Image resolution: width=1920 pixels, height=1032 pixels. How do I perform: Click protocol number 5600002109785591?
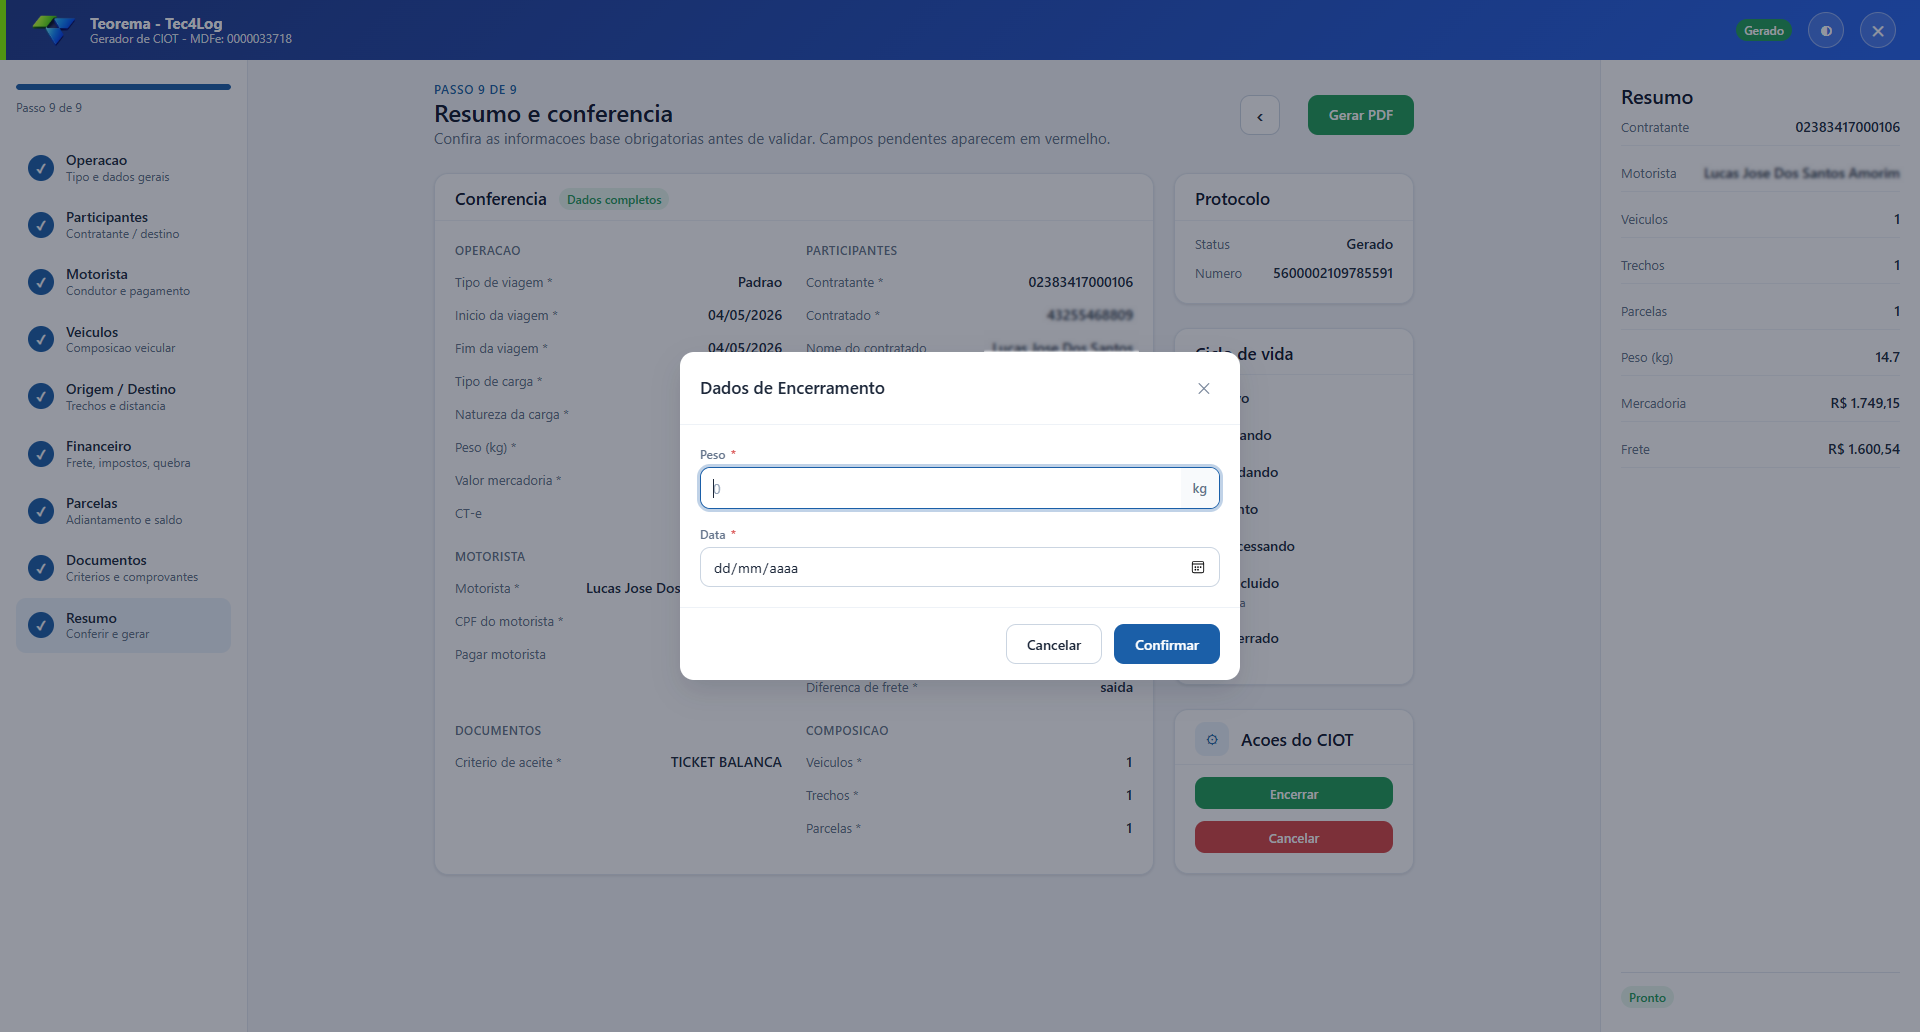pos(1333,273)
